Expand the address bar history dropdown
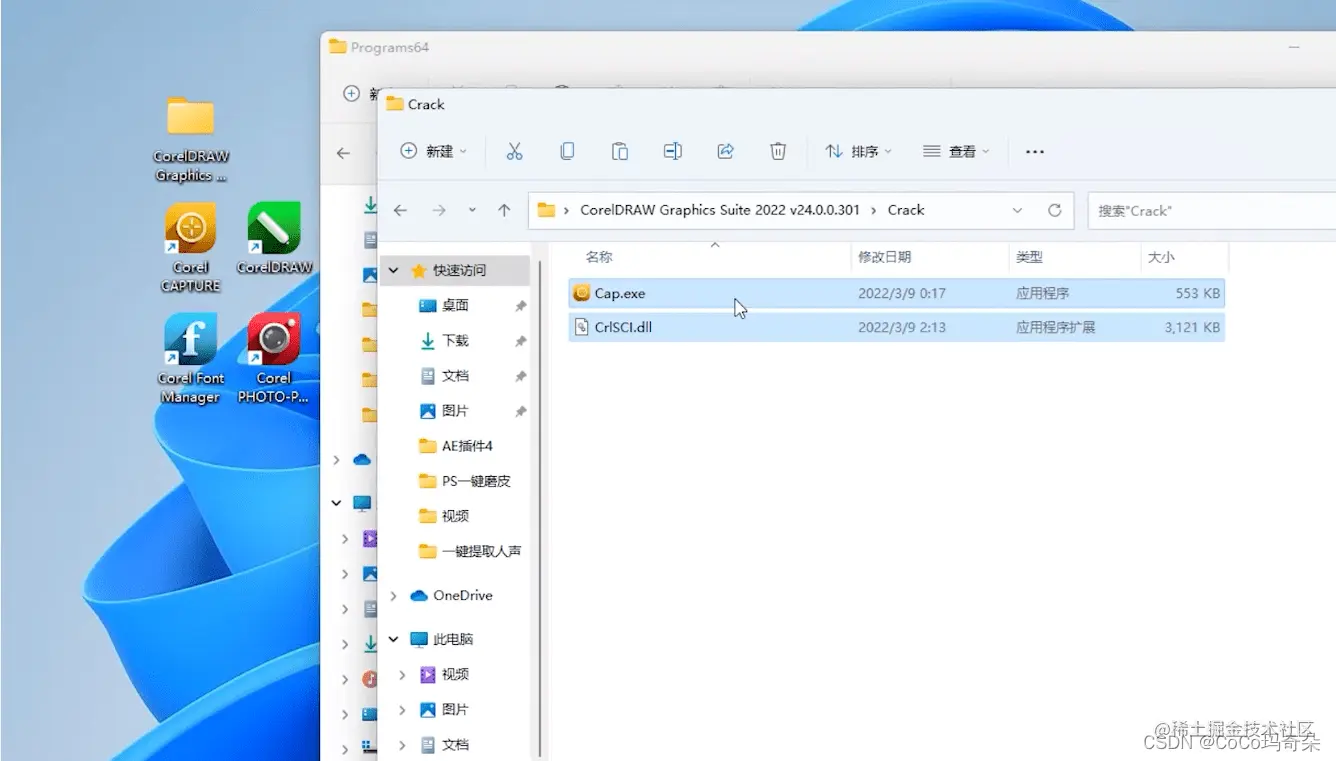Viewport: 1336px width, 761px height. (x=1018, y=210)
